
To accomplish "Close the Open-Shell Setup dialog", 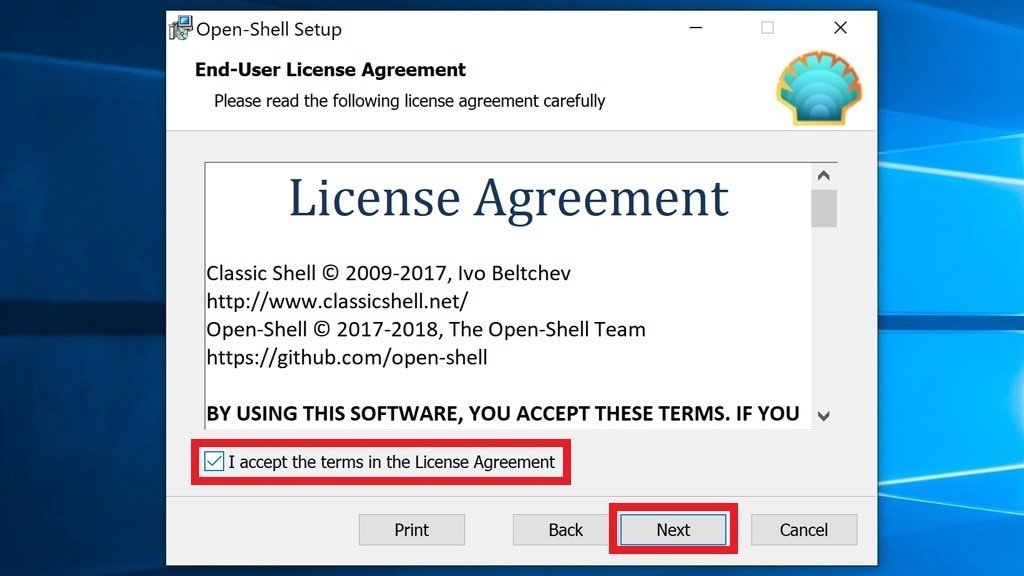I will coord(840,28).
